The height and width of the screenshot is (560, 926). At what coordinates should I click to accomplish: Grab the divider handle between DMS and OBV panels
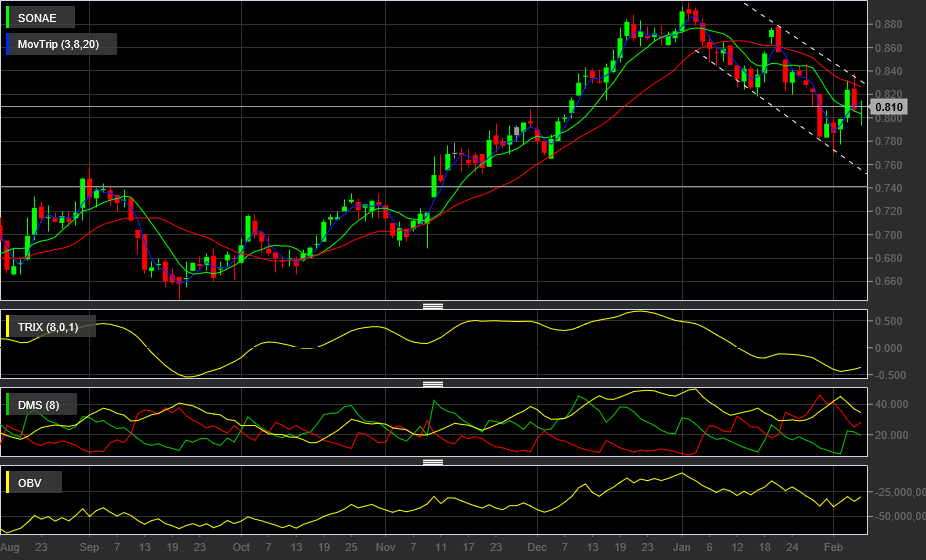pos(433,463)
